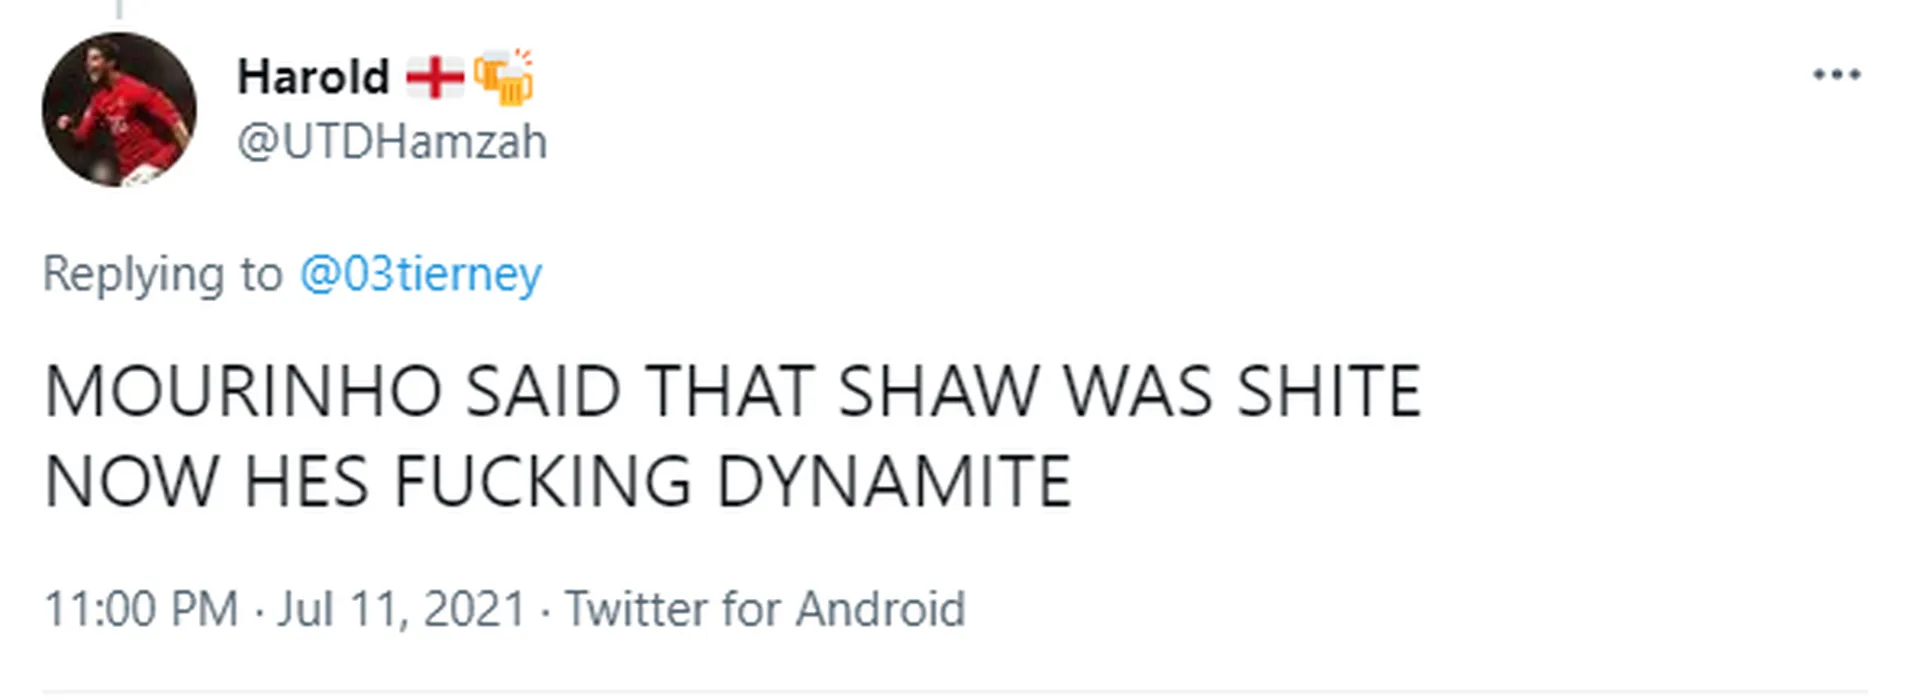Open the Harold display name profile link
Viewport: 1913px width, 700px height.
pos(313,77)
